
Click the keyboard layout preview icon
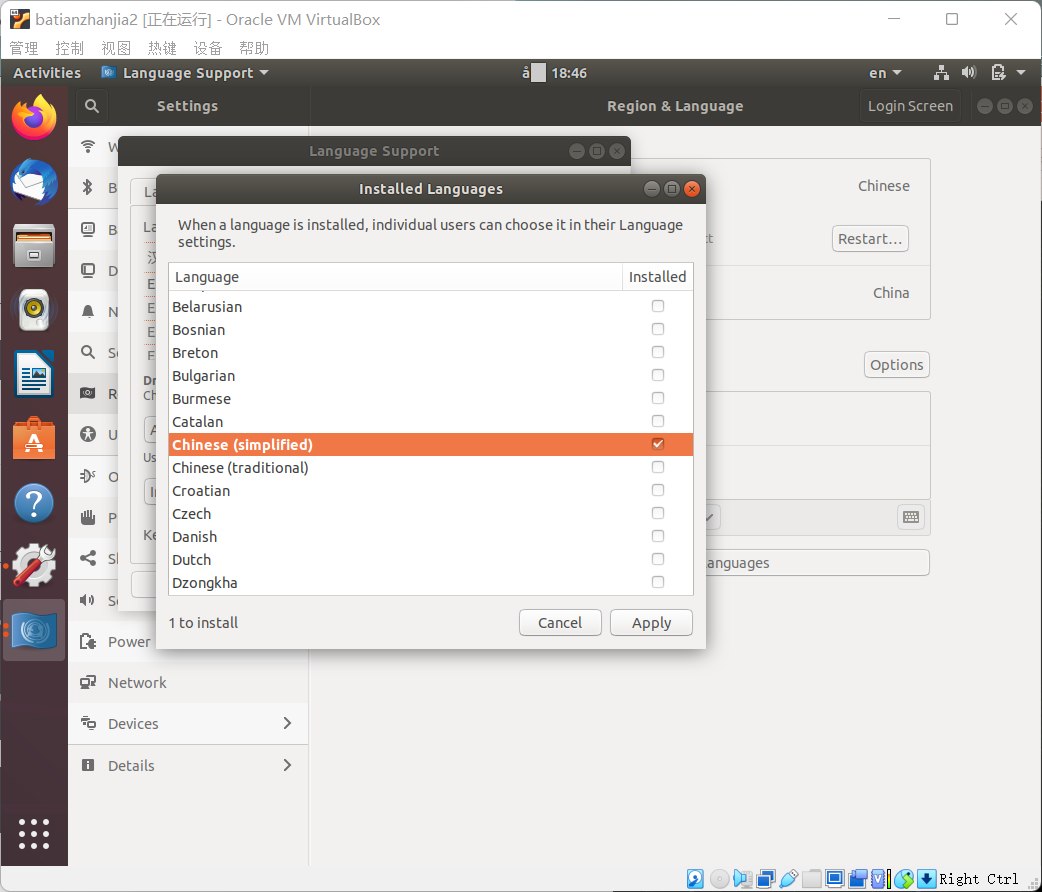click(x=911, y=517)
